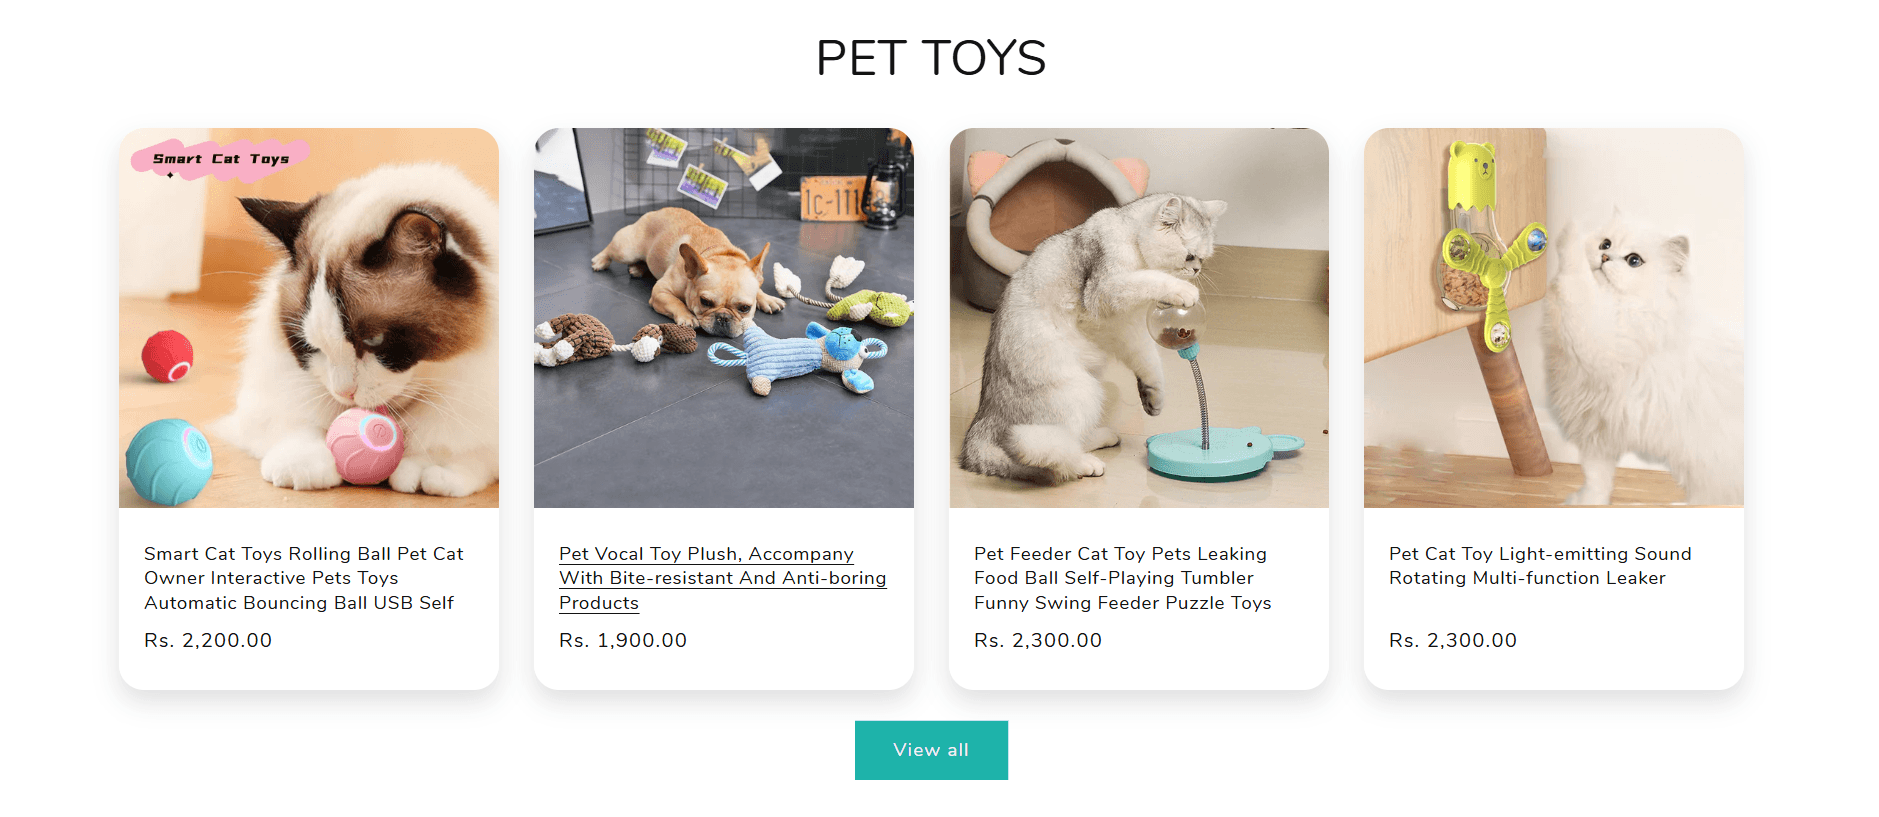Click the yellow bear-shaped toy top
This screenshot has width=1879, height=817.
coord(1473,174)
